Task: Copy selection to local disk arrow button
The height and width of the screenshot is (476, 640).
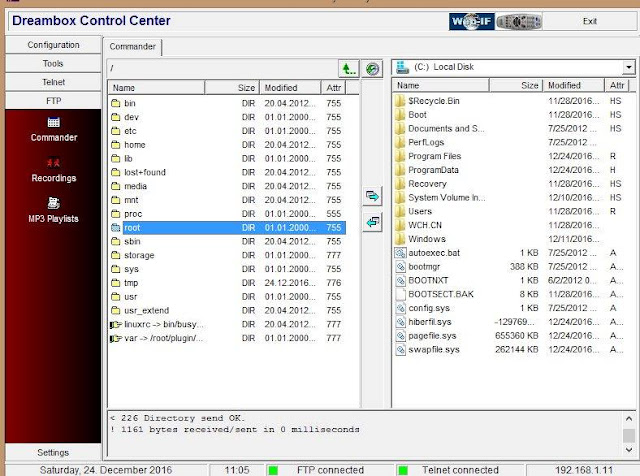Action: tap(372, 196)
